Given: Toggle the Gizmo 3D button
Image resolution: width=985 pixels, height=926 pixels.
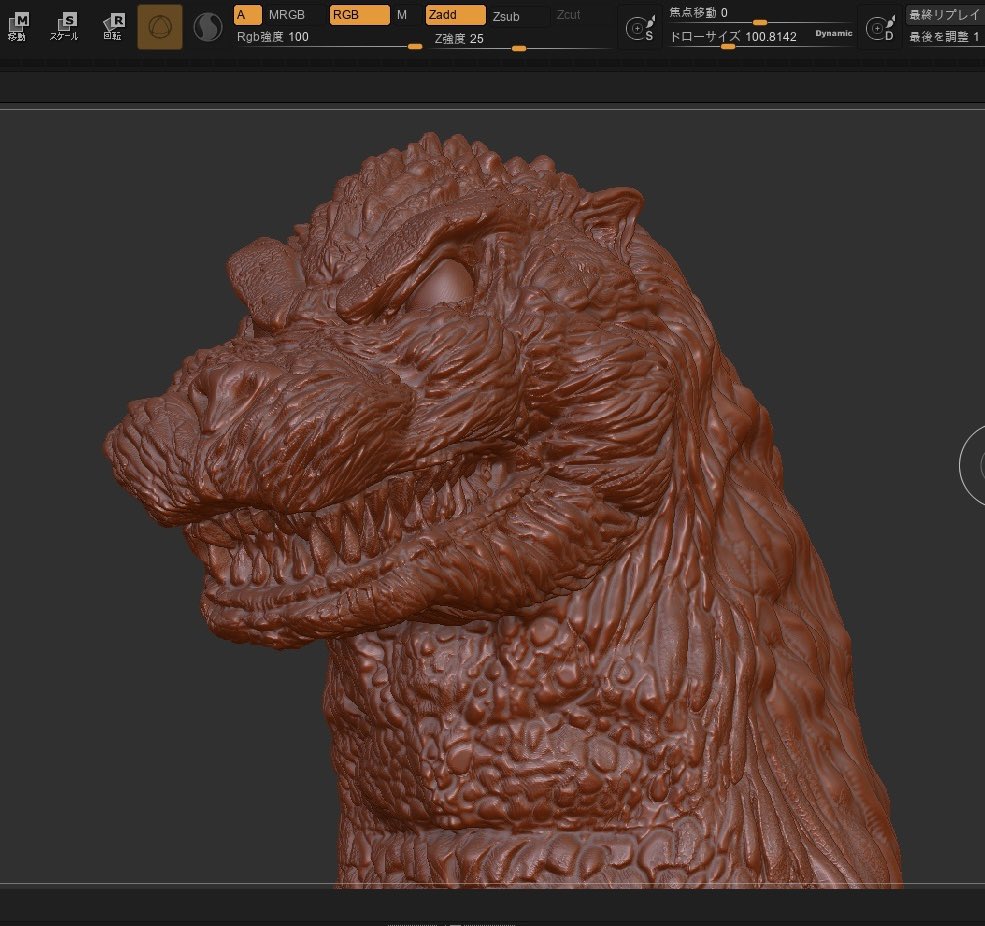Looking at the screenshot, I should click(x=160, y=27).
